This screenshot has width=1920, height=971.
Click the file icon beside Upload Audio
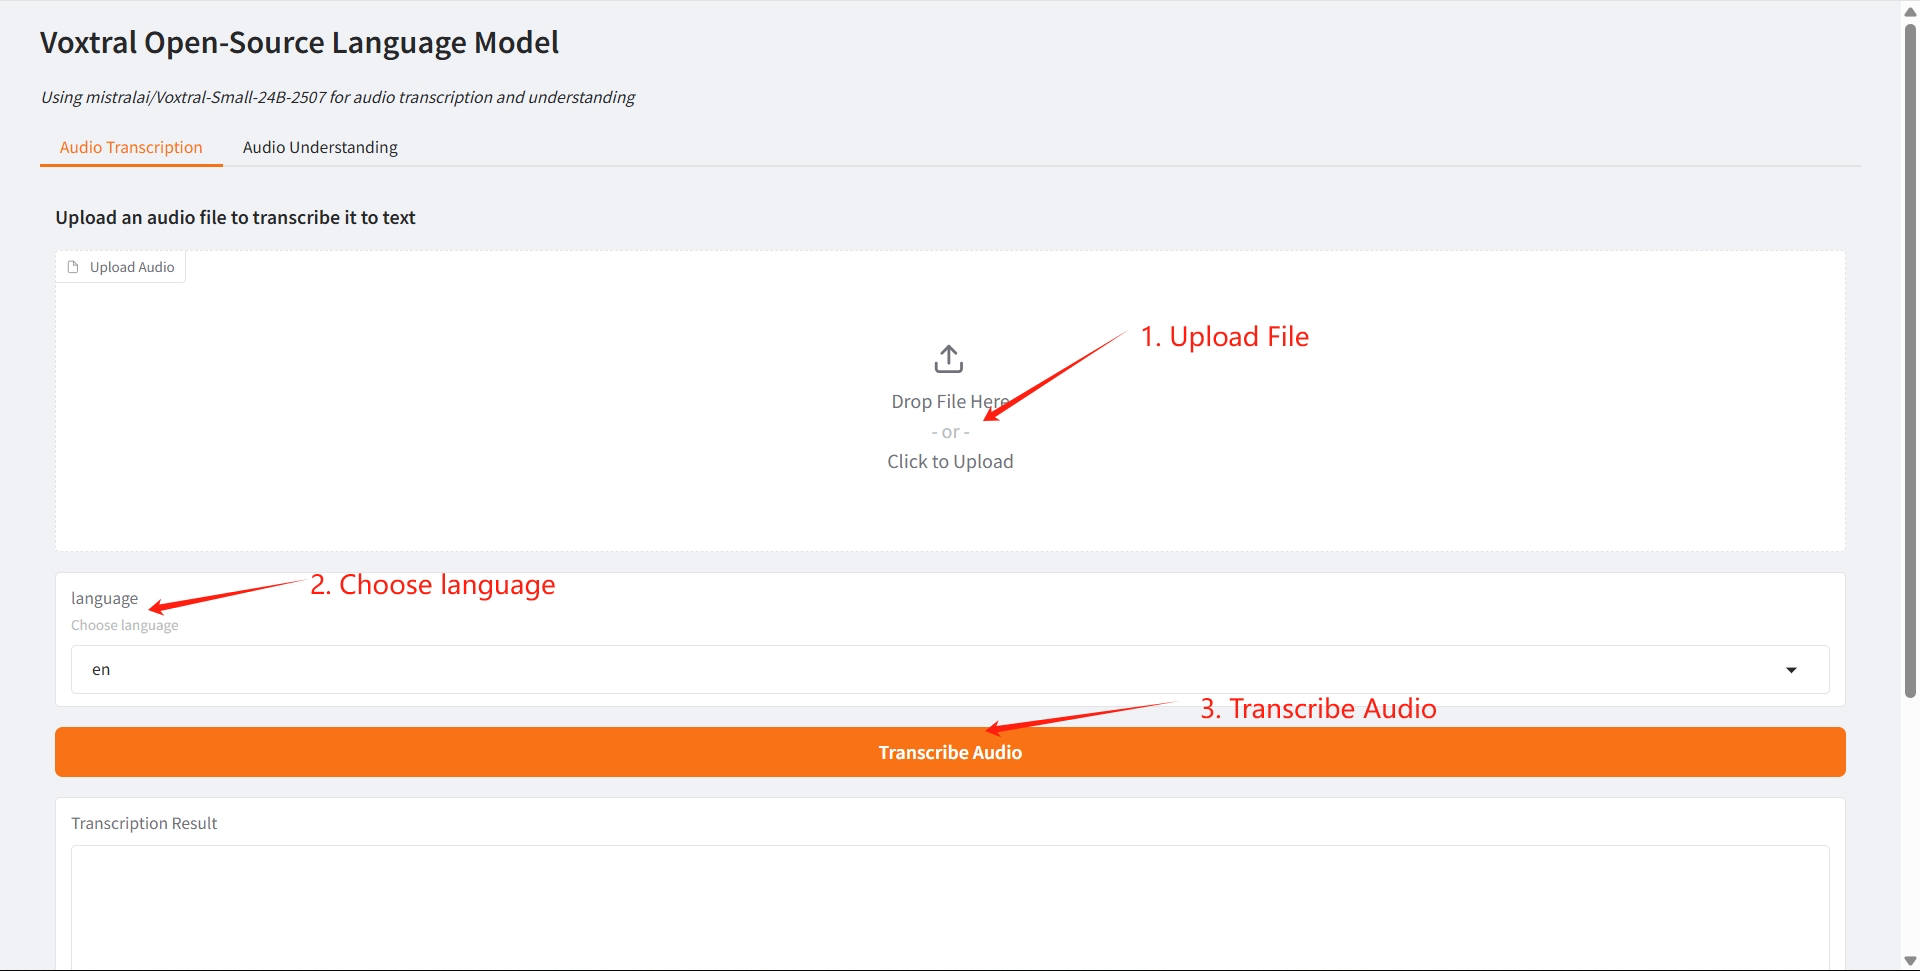[x=73, y=267]
